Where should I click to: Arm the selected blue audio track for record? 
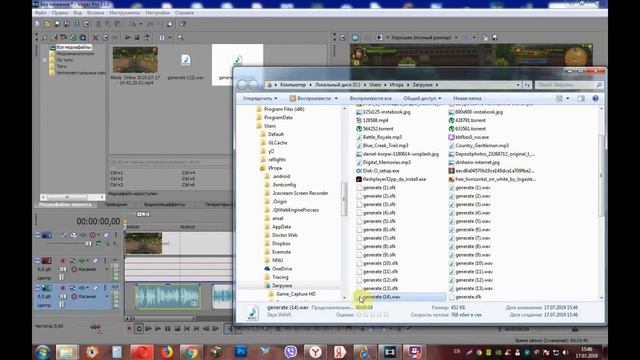pyautogui.click(x=63, y=288)
